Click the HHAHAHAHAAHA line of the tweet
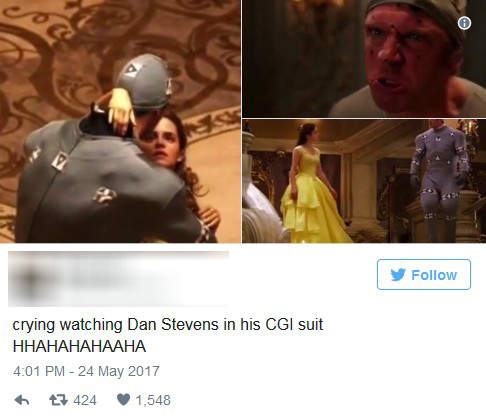 (79, 346)
